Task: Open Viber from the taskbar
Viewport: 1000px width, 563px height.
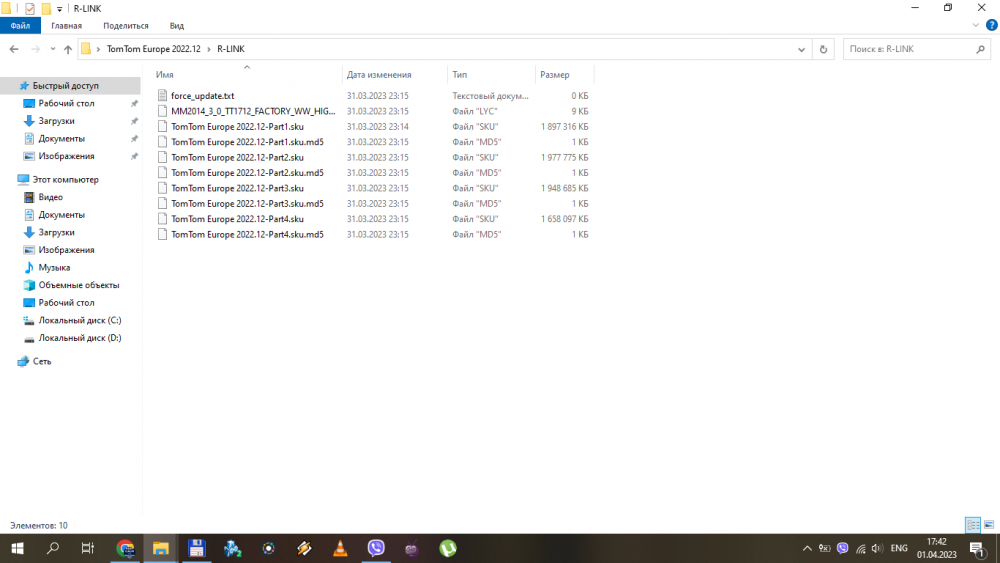Action: coord(376,548)
